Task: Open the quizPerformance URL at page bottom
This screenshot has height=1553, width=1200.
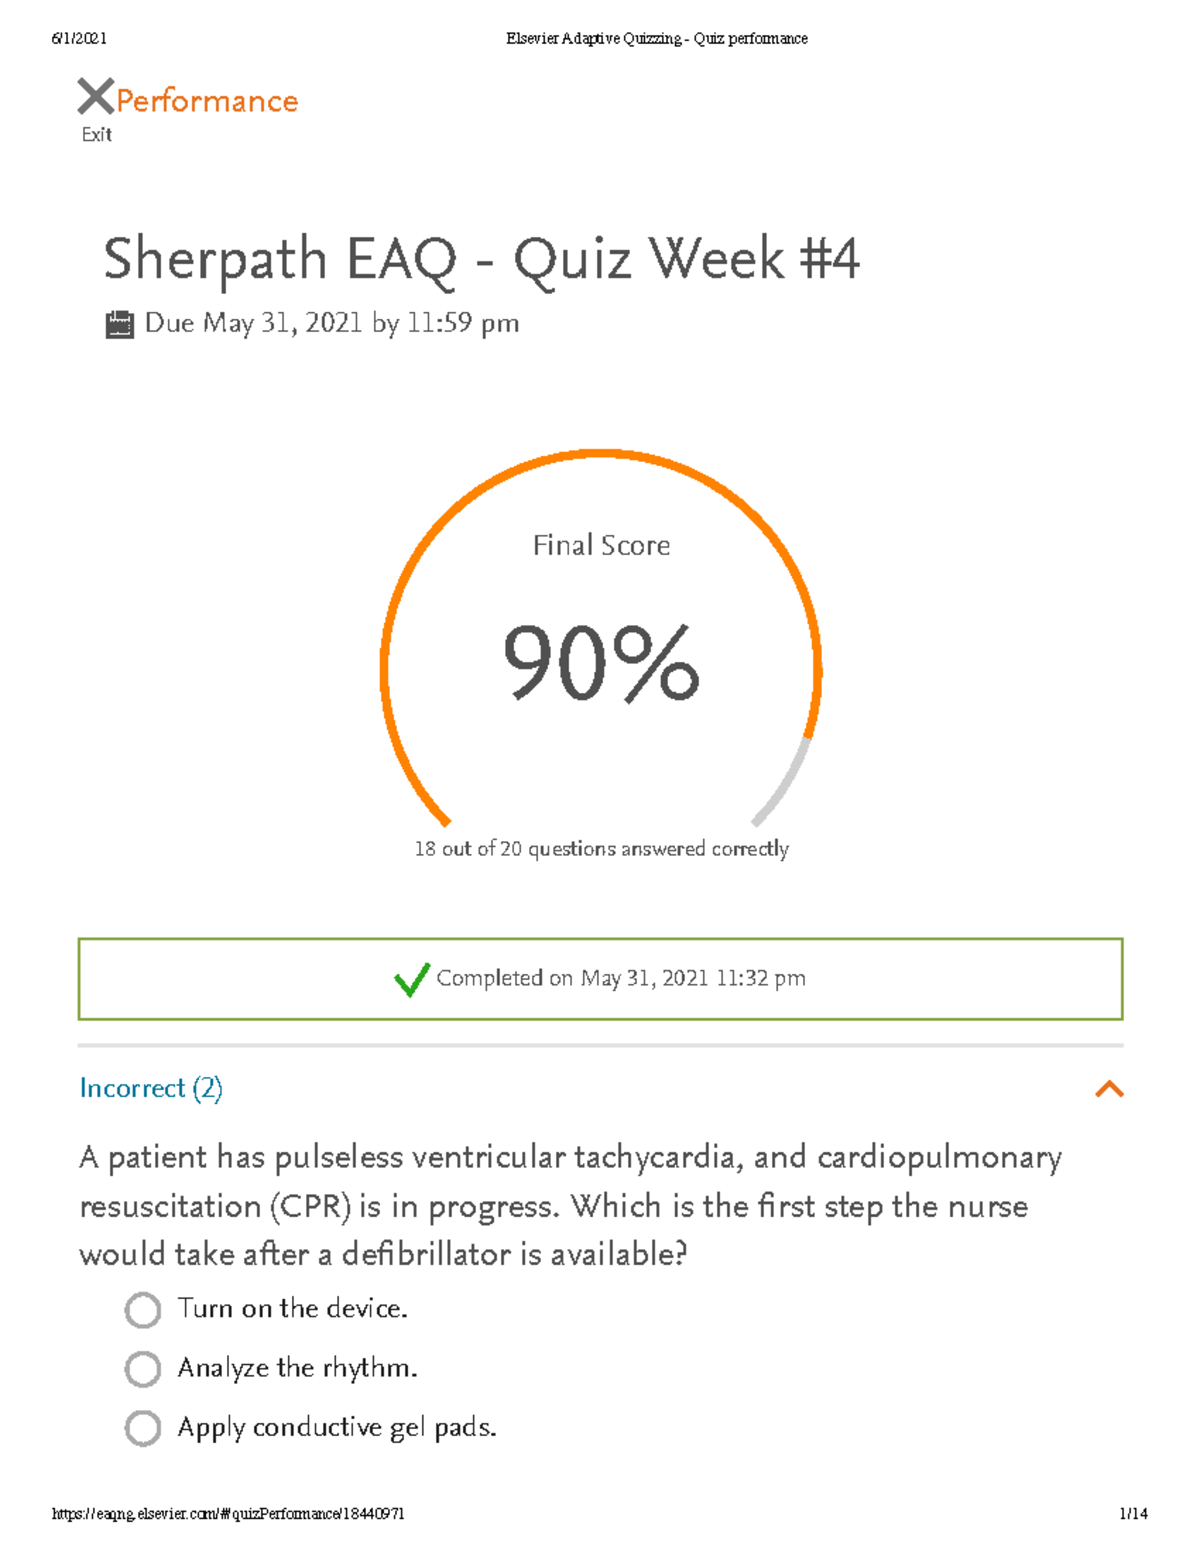Action: click(x=228, y=1511)
